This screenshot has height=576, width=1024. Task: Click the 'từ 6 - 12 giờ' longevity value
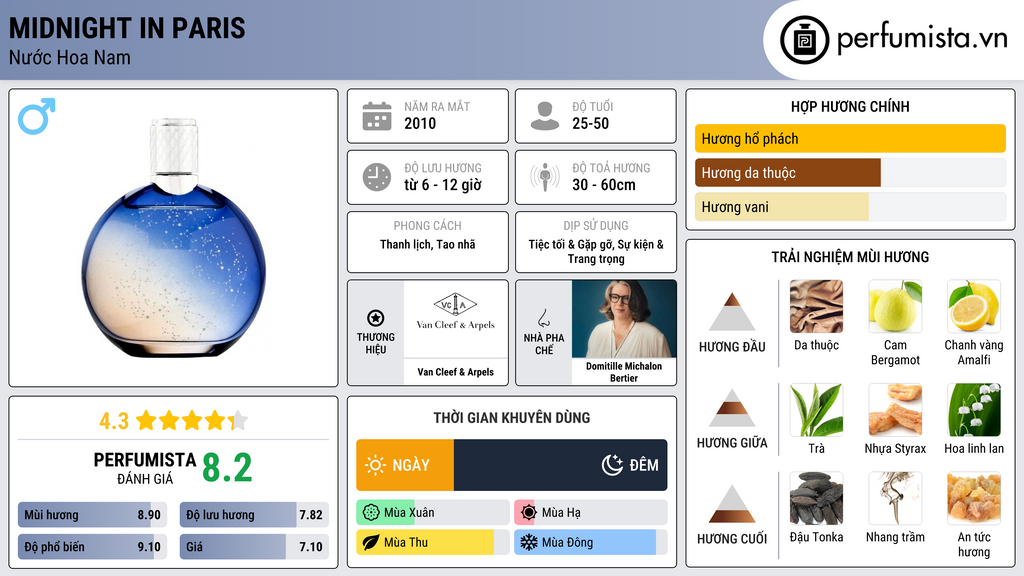click(443, 185)
